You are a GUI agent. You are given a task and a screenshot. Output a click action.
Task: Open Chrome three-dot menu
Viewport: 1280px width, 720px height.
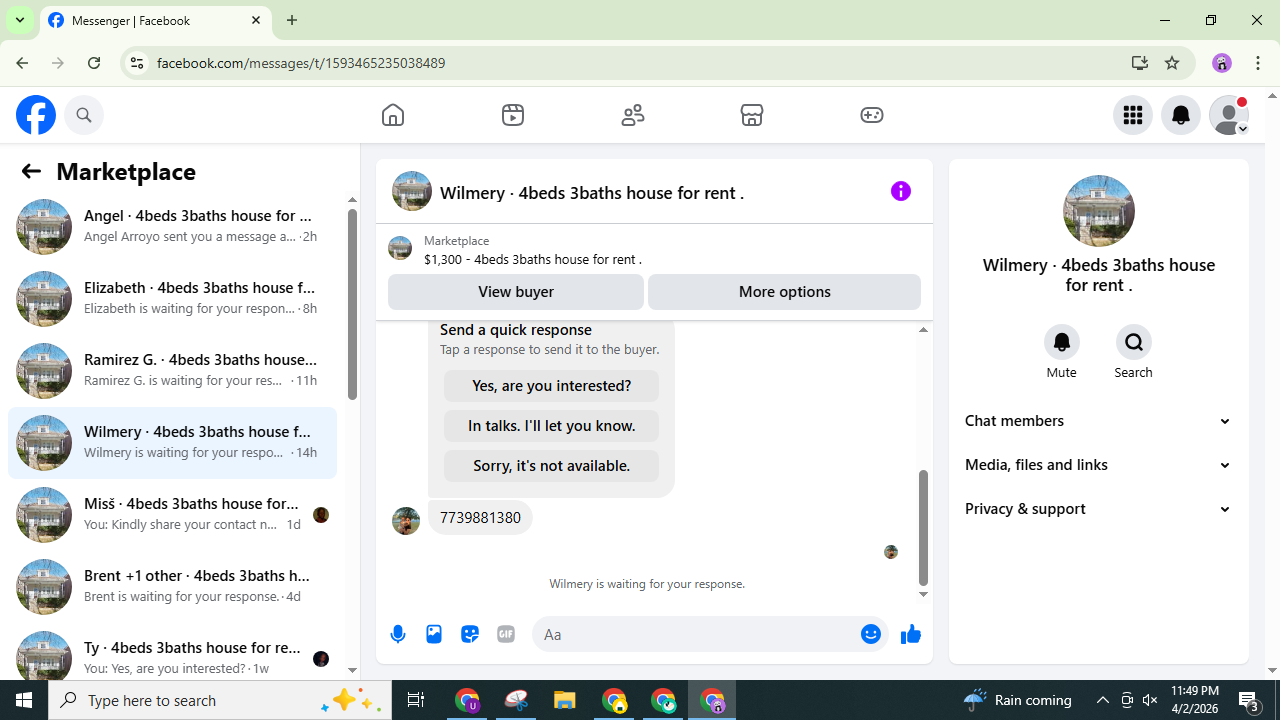pyautogui.click(x=1258, y=63)
